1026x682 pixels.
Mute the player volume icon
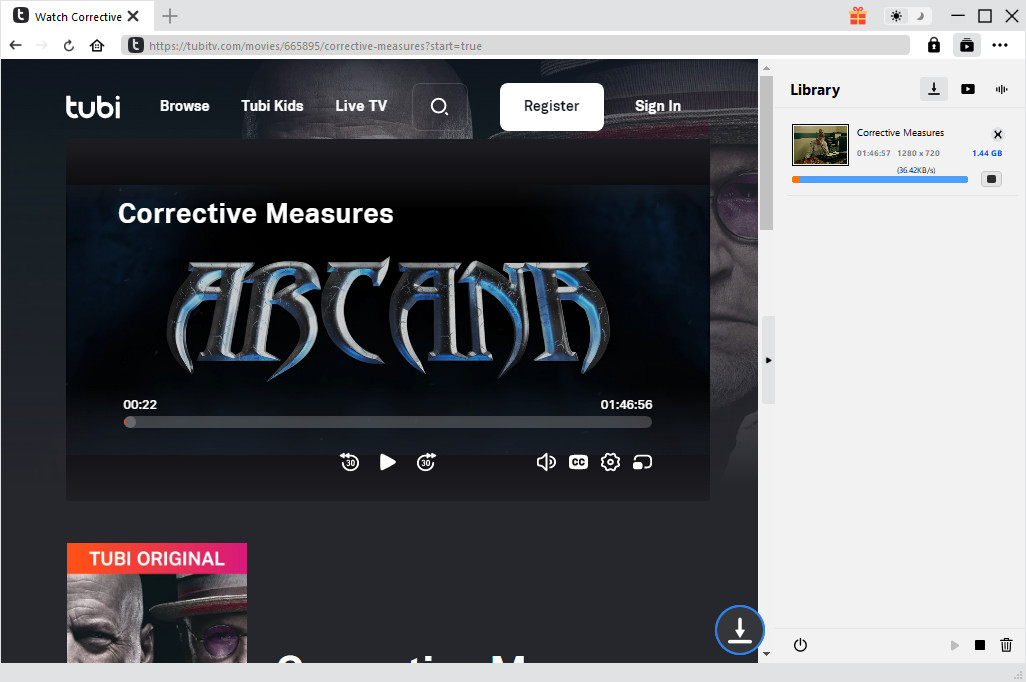point(546,462)
